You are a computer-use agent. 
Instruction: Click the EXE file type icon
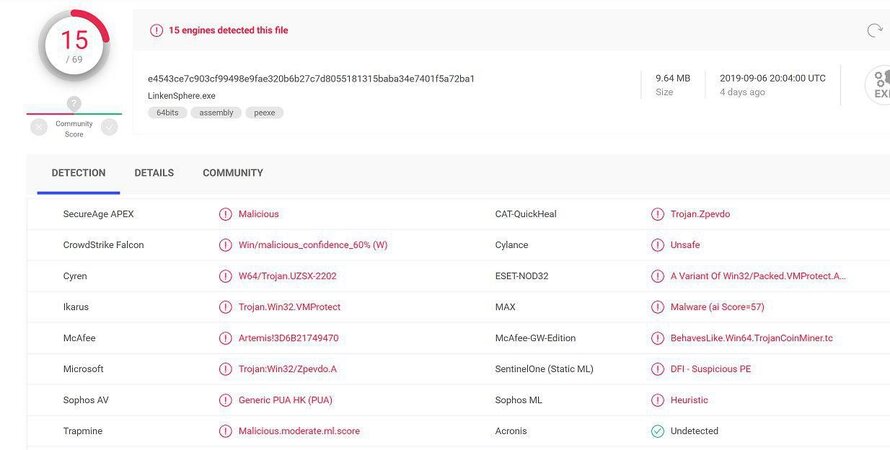tap(878, 85)
